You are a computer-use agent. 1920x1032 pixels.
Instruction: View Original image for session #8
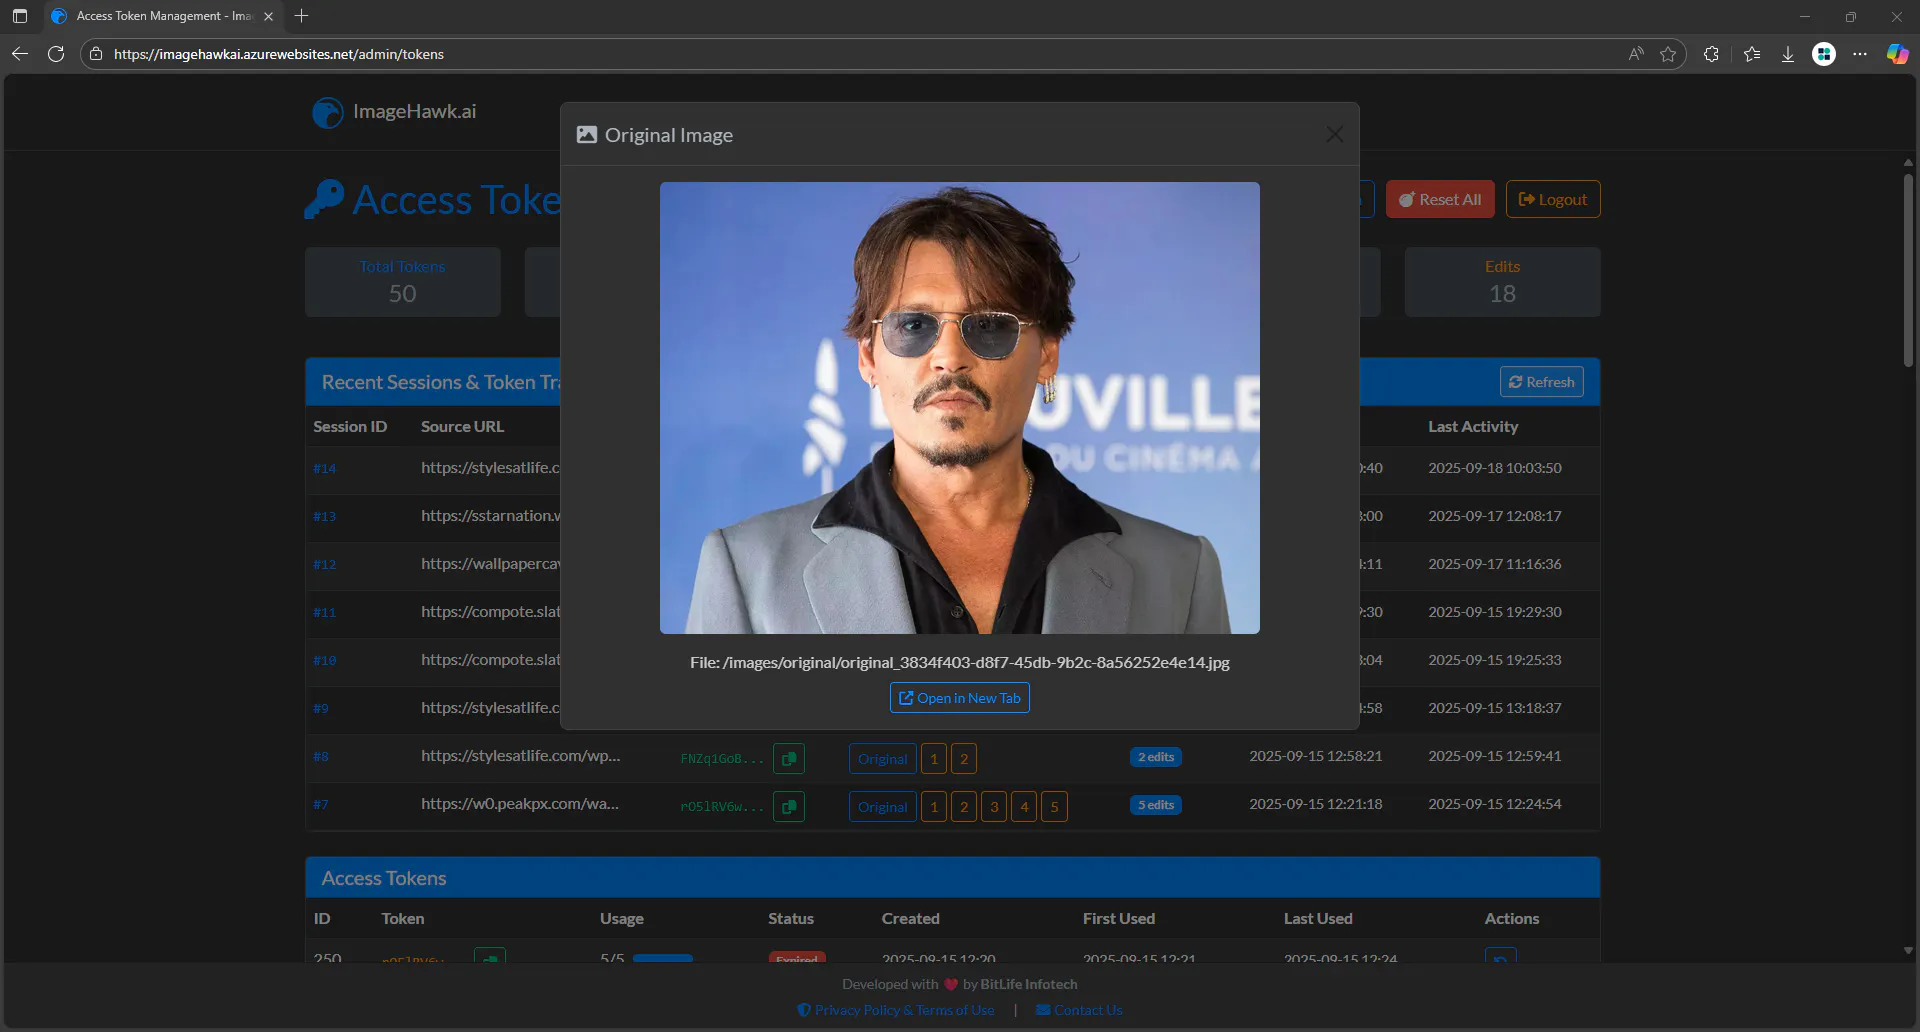click(x=882, y=759)
